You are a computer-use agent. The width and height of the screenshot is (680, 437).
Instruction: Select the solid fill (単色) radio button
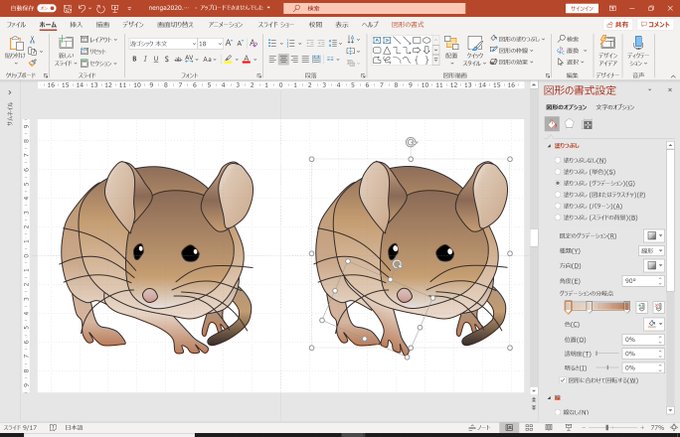(557, 172)
